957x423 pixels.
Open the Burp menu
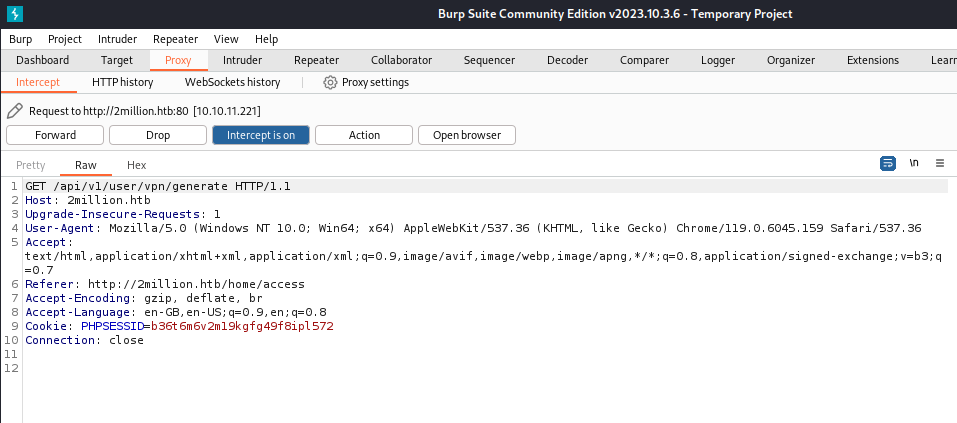(20, 39)
